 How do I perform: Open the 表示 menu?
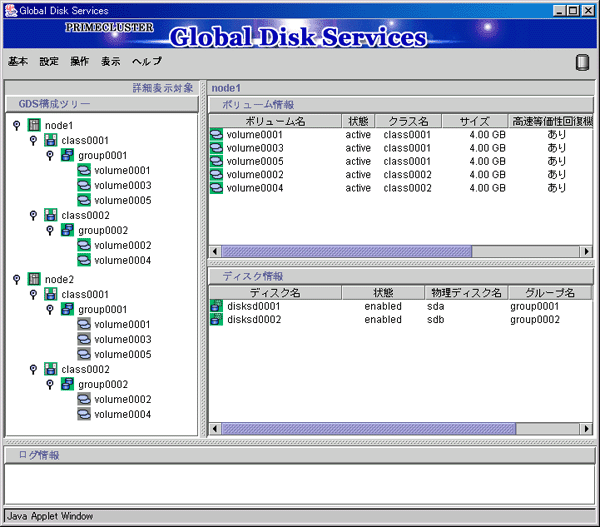pyautogui.click(x=111, y=61)
